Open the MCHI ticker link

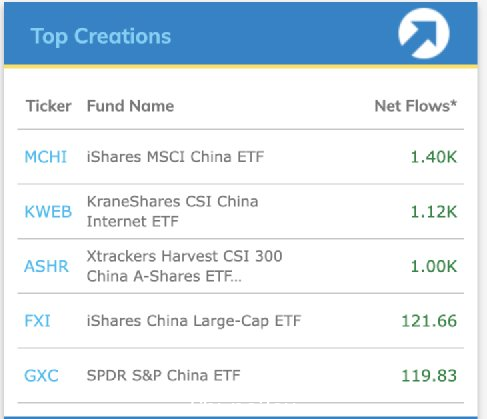pos(46,157)
